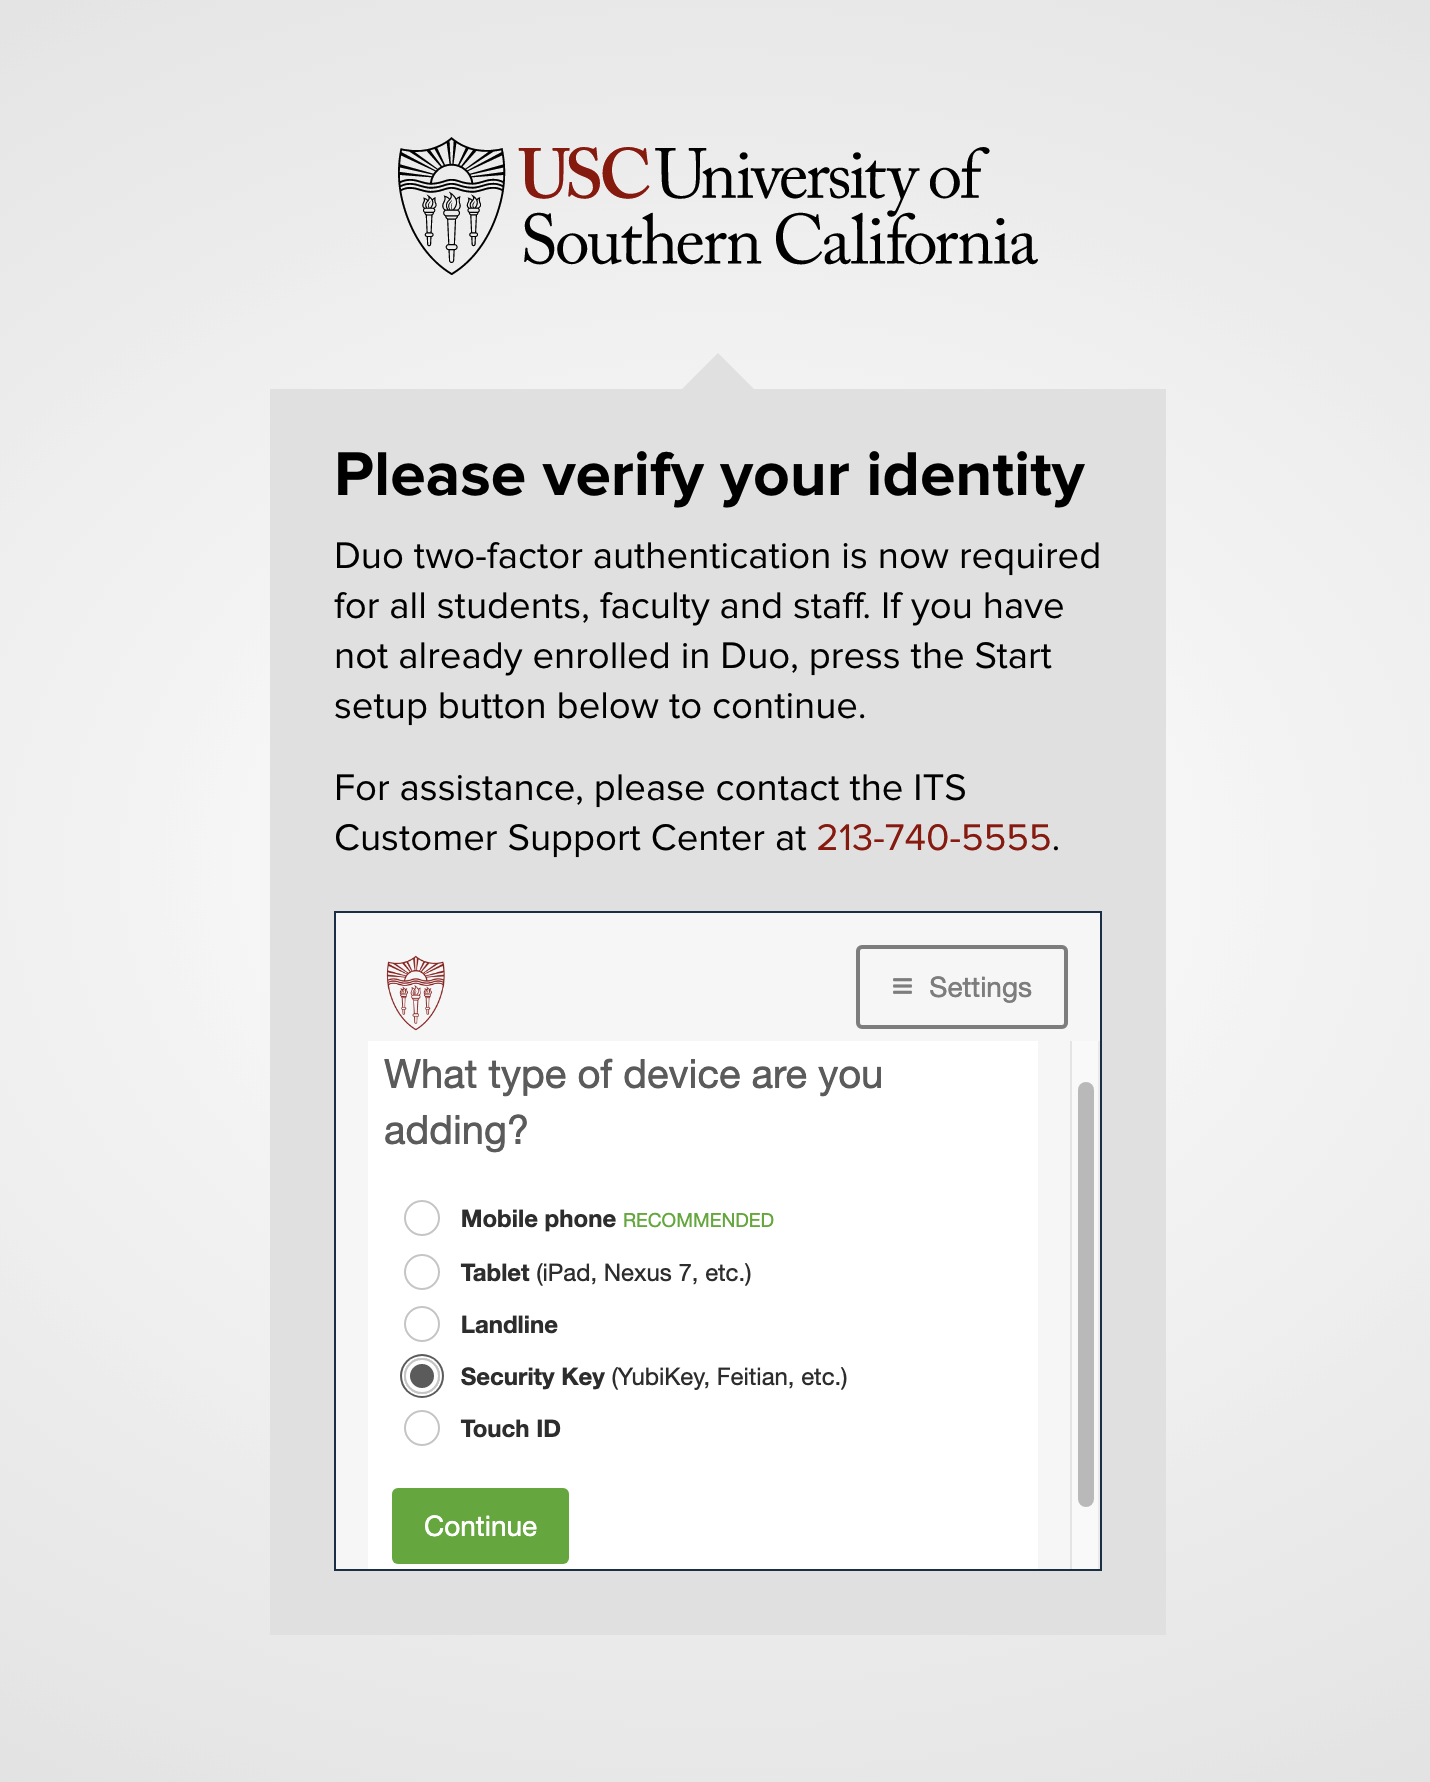Click the green RECOMMENDED tag
The image size is (1430, 1782).
[698, 1220]
